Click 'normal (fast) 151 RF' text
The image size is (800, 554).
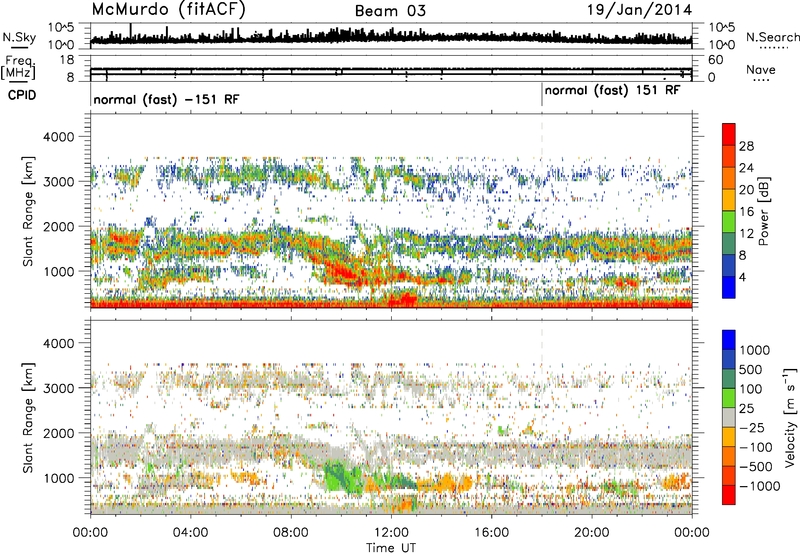pyautogui.click(x=612, y=91)
